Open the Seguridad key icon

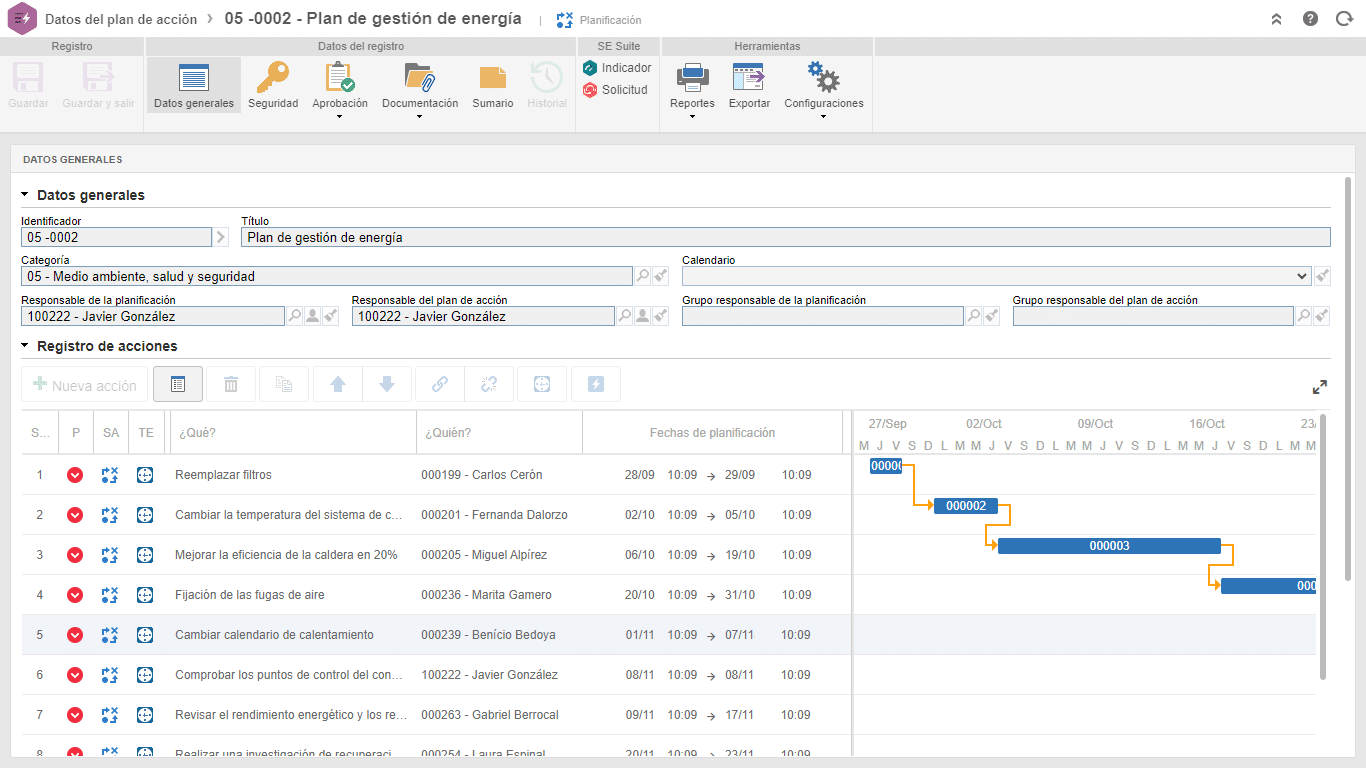[273, 78]
